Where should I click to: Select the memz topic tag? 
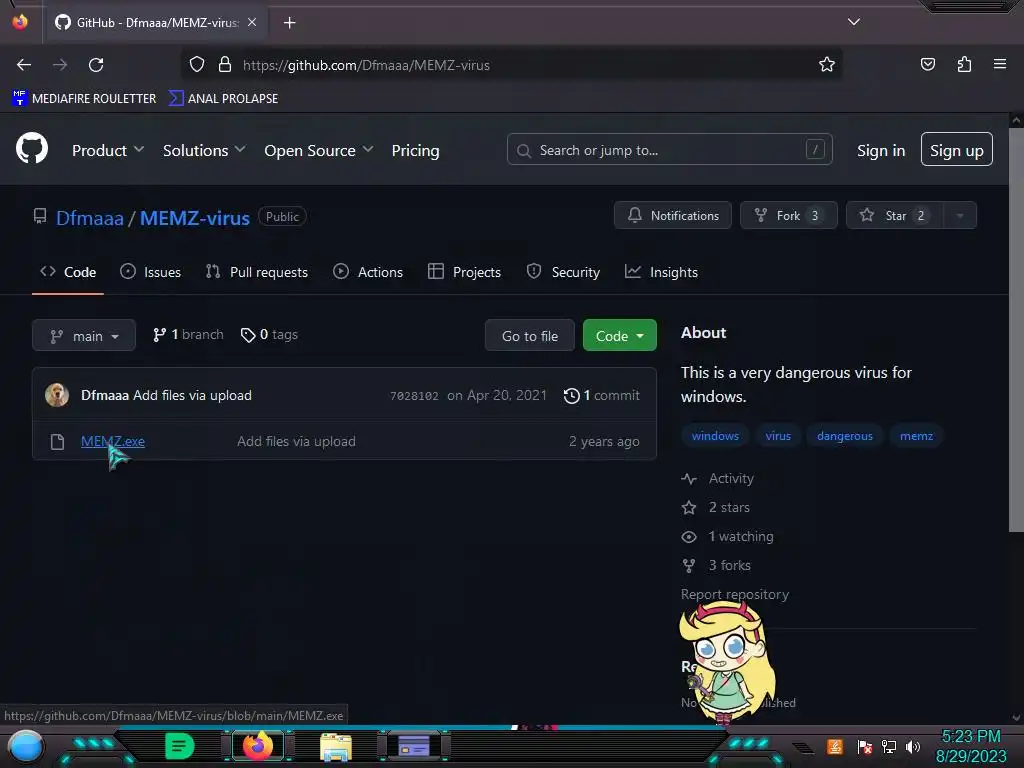(x=916, y=436)
